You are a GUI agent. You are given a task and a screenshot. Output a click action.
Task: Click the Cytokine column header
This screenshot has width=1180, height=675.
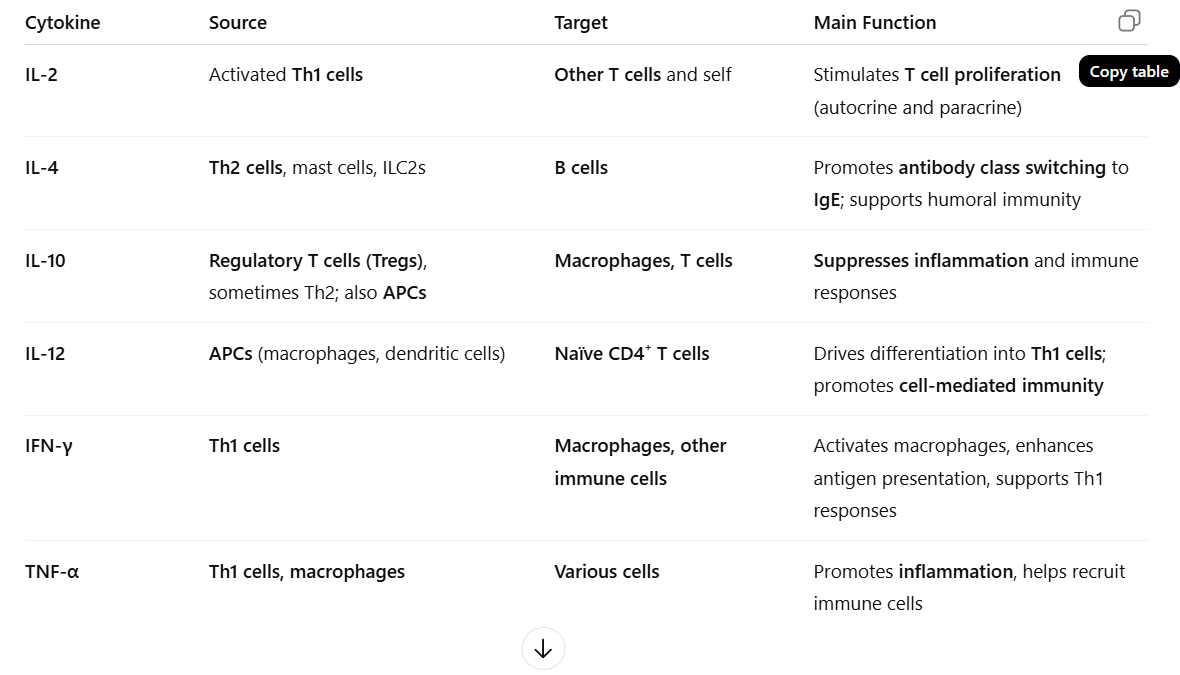[x=62, y=22]
